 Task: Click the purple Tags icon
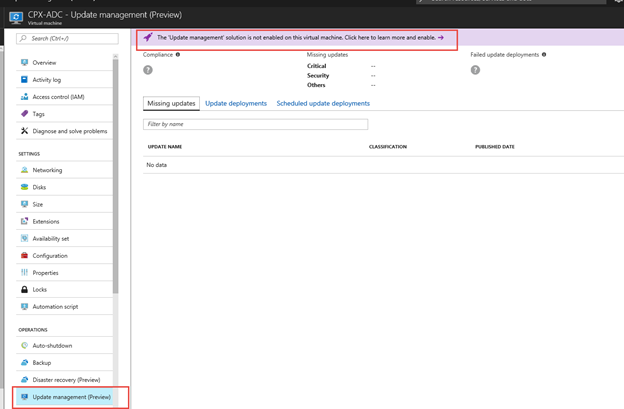[24, 114]
